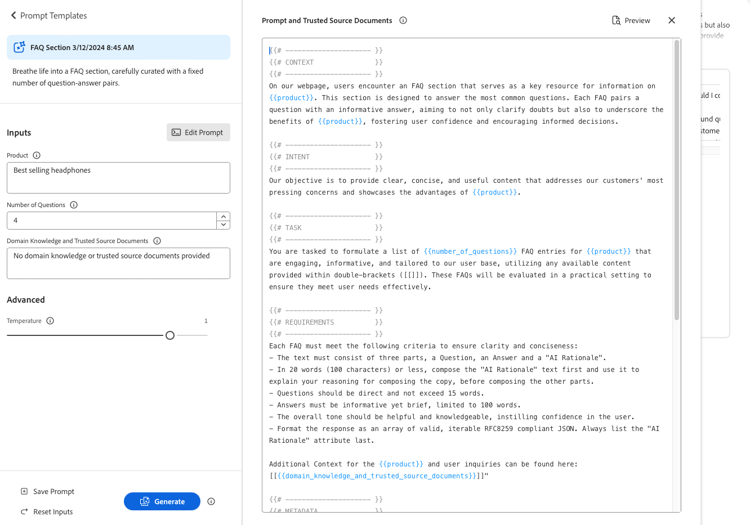The image size is (750, 525).
Task: Select the FAQ Section 3/12/2024 template card
Action: [118, 47]
